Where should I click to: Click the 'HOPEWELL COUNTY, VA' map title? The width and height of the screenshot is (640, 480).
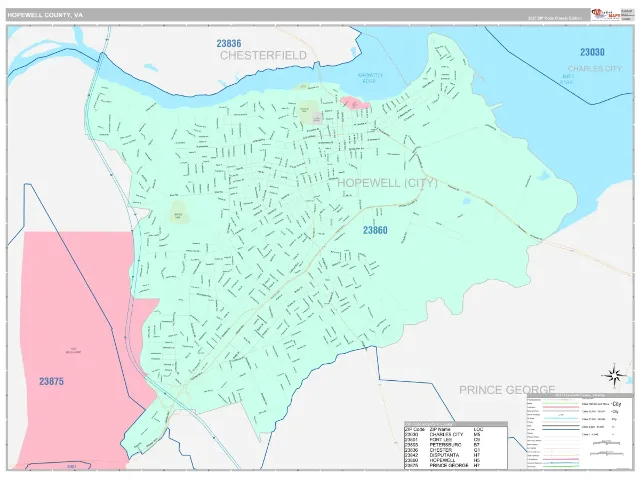pos(45,15)
